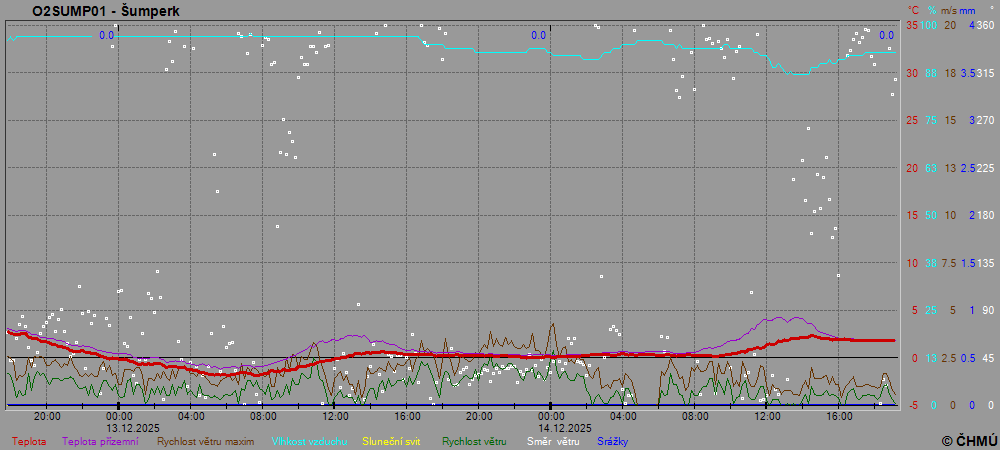The height and width of the screenshot is (450, 1000).
Task: Click the red 35 temperature axis value
Action: tap(911, 25)
